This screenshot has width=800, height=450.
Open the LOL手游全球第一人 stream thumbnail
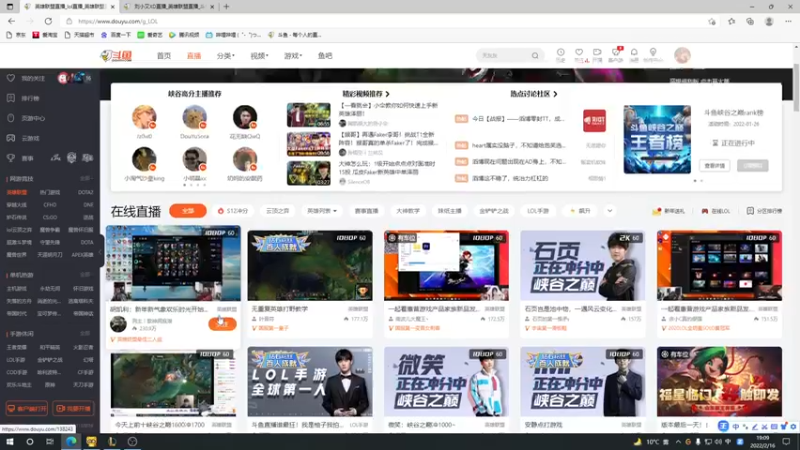(x=310, y=382)
